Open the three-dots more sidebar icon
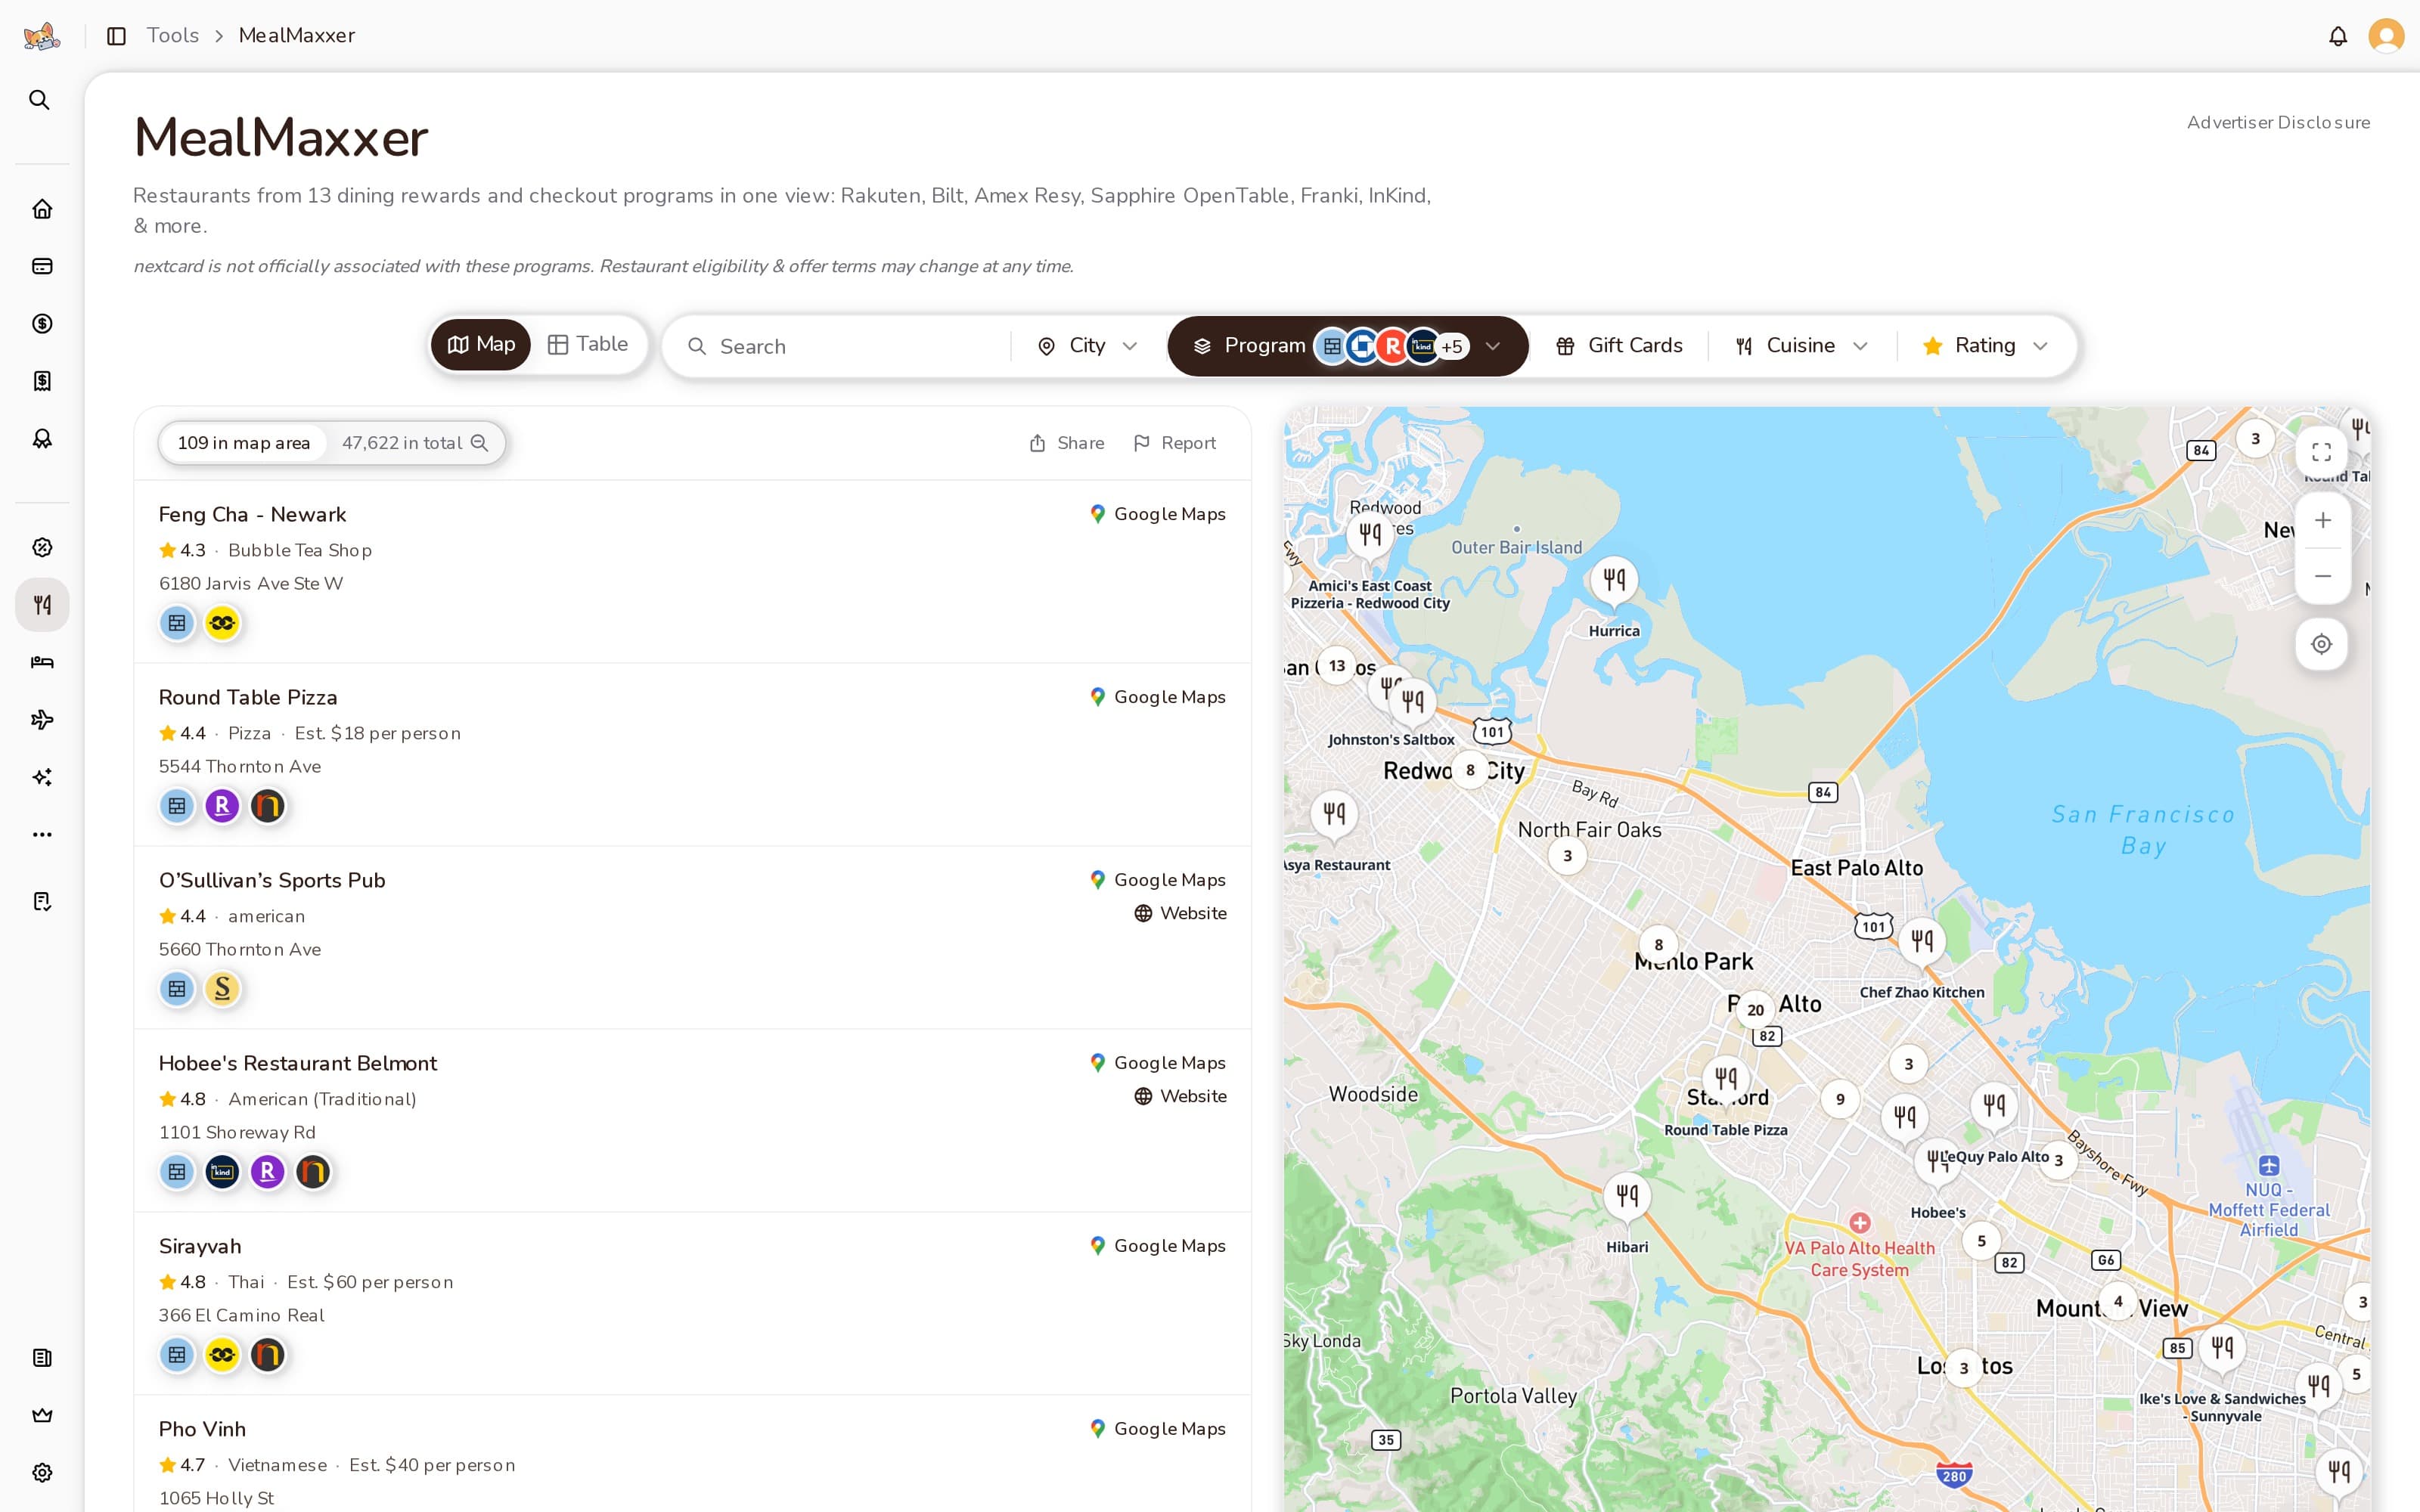 [42, 835]
